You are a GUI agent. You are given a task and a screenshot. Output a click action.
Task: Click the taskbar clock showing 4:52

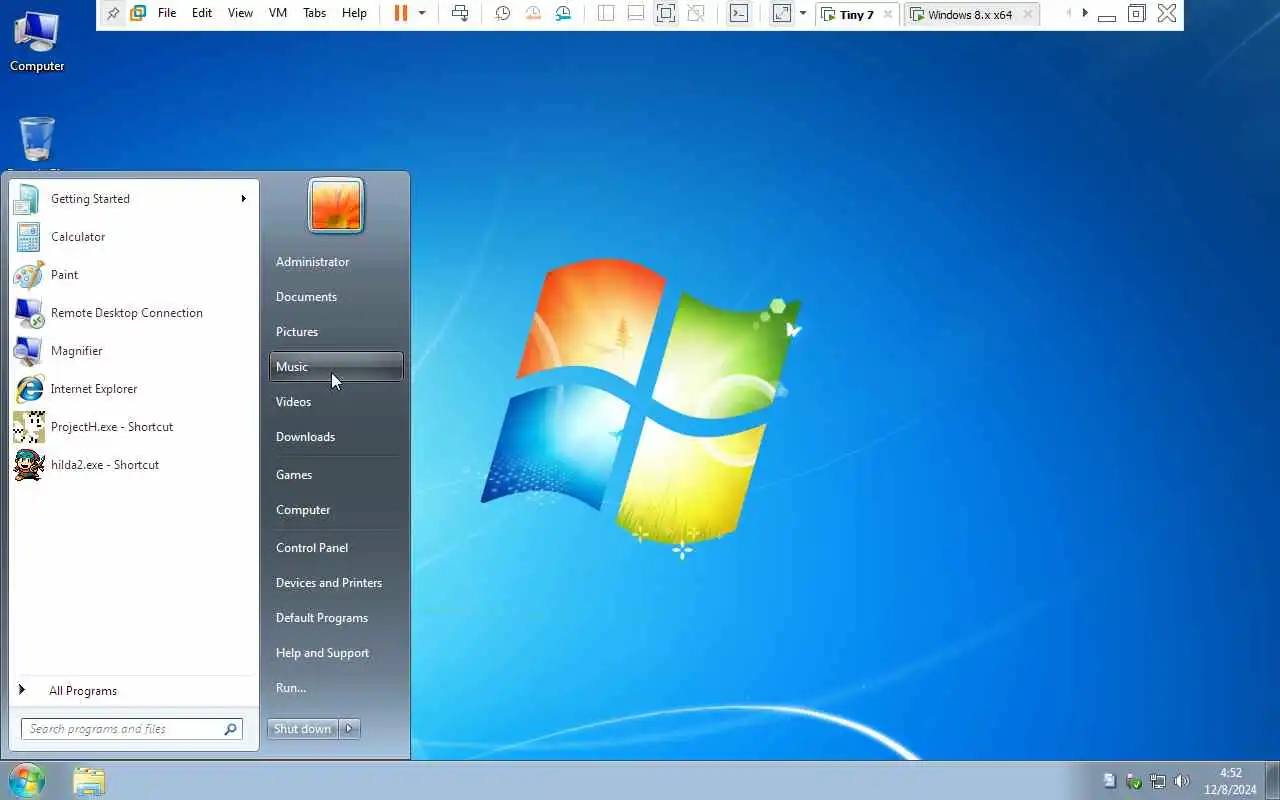1230,781
